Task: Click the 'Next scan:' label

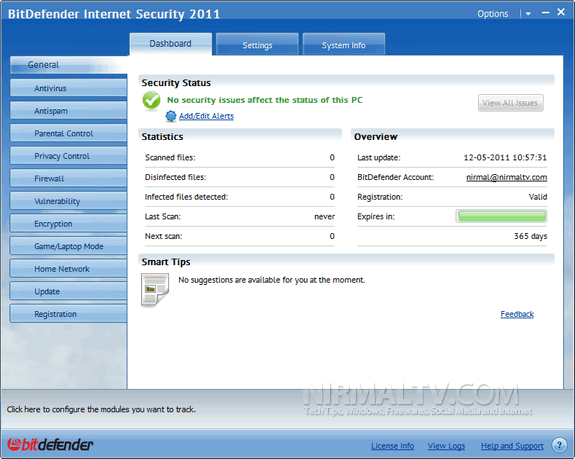Action: (x=164, y=236)
